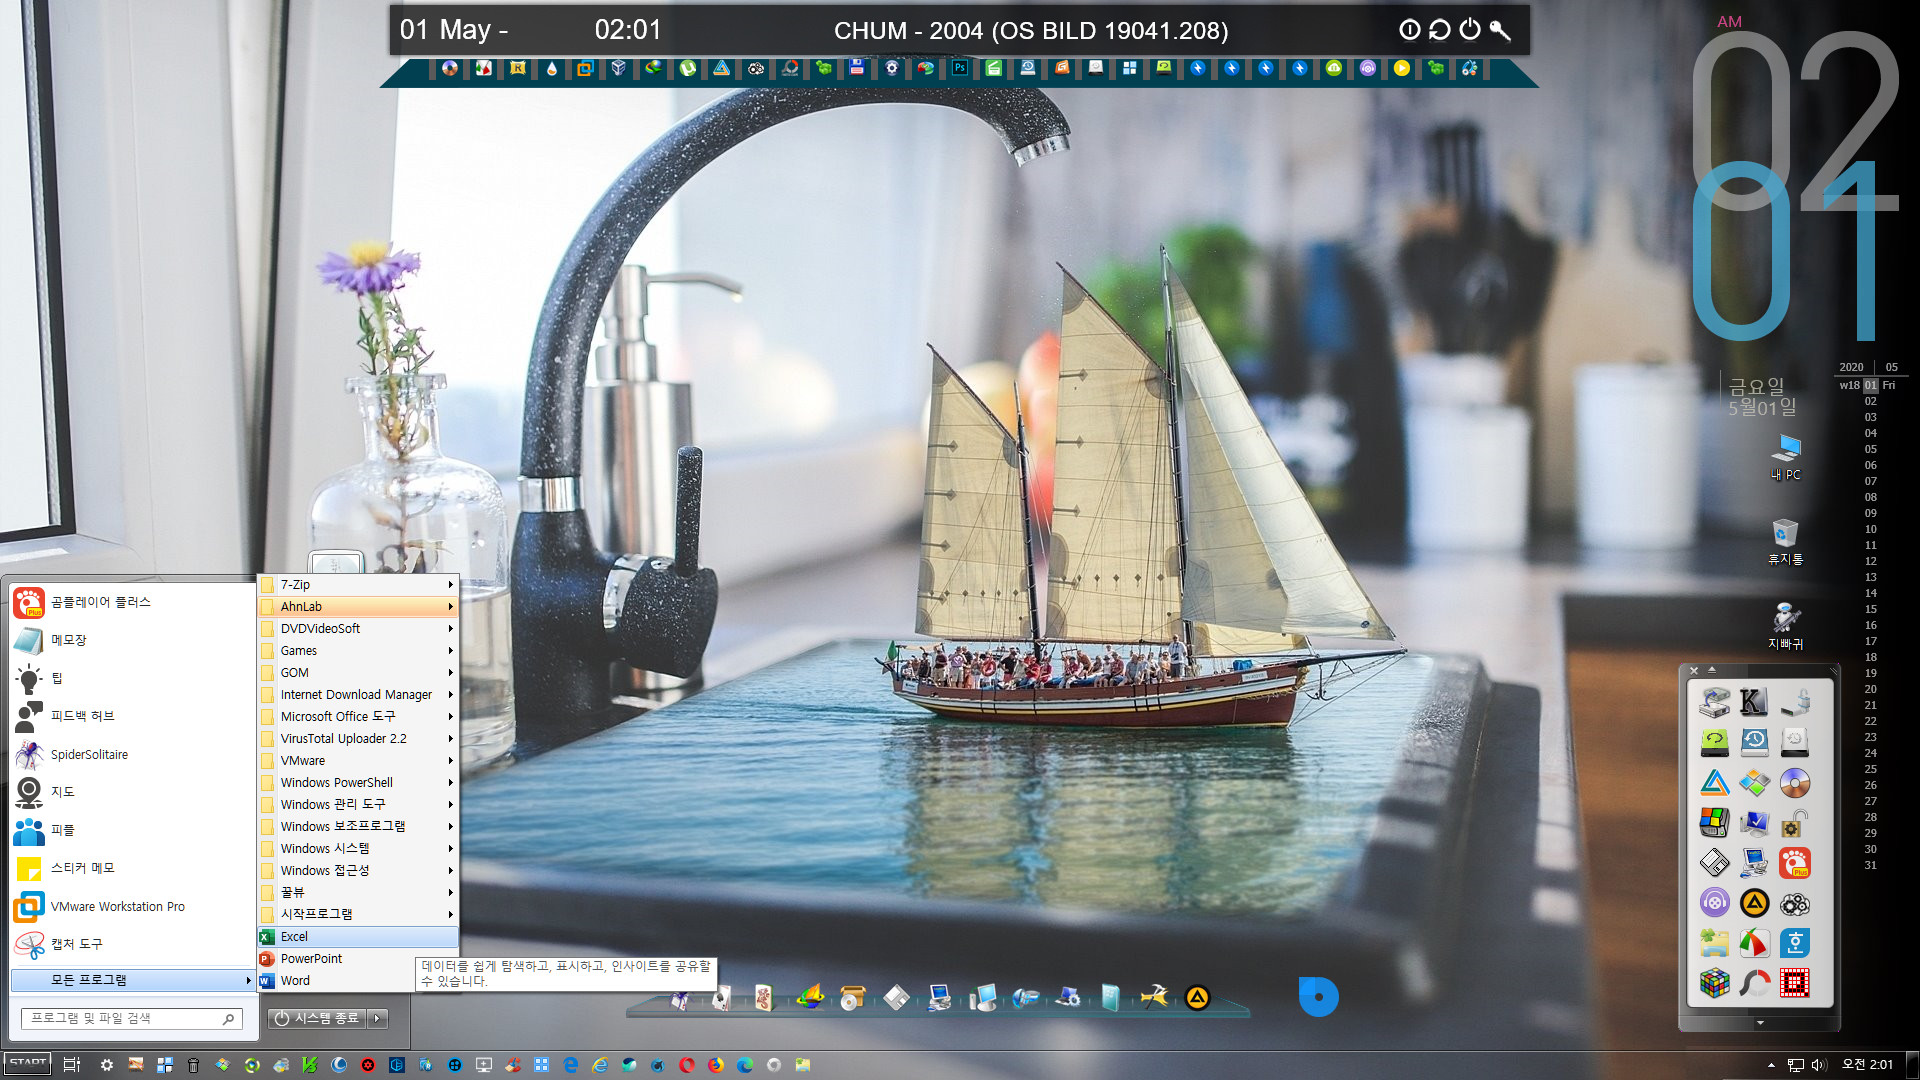The image size is (1920, 1080).
Task: Click the restart circular arrow icon in top bar
Action: [x=1439, y=30]
